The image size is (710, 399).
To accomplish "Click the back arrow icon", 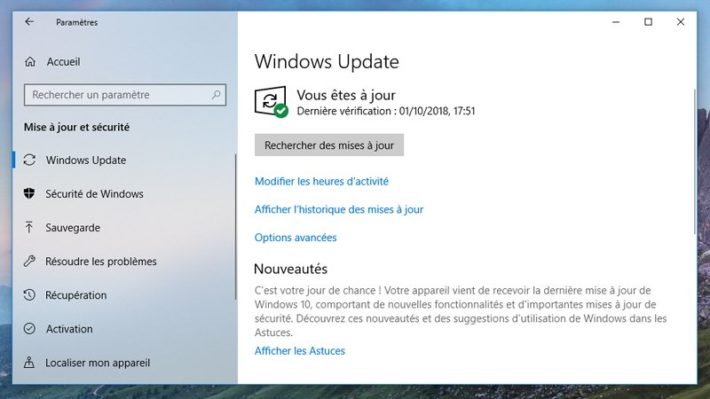I will pyautogui.click(x=29, y=22).
